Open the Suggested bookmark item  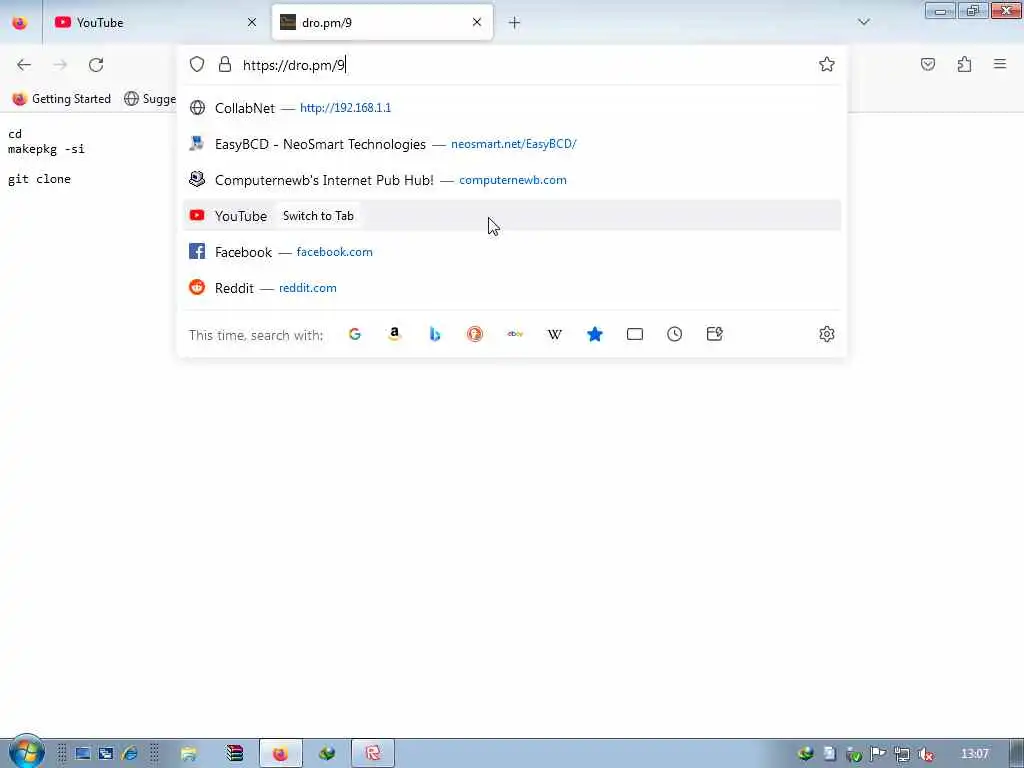pyautogui.click(x=150, y=99)
